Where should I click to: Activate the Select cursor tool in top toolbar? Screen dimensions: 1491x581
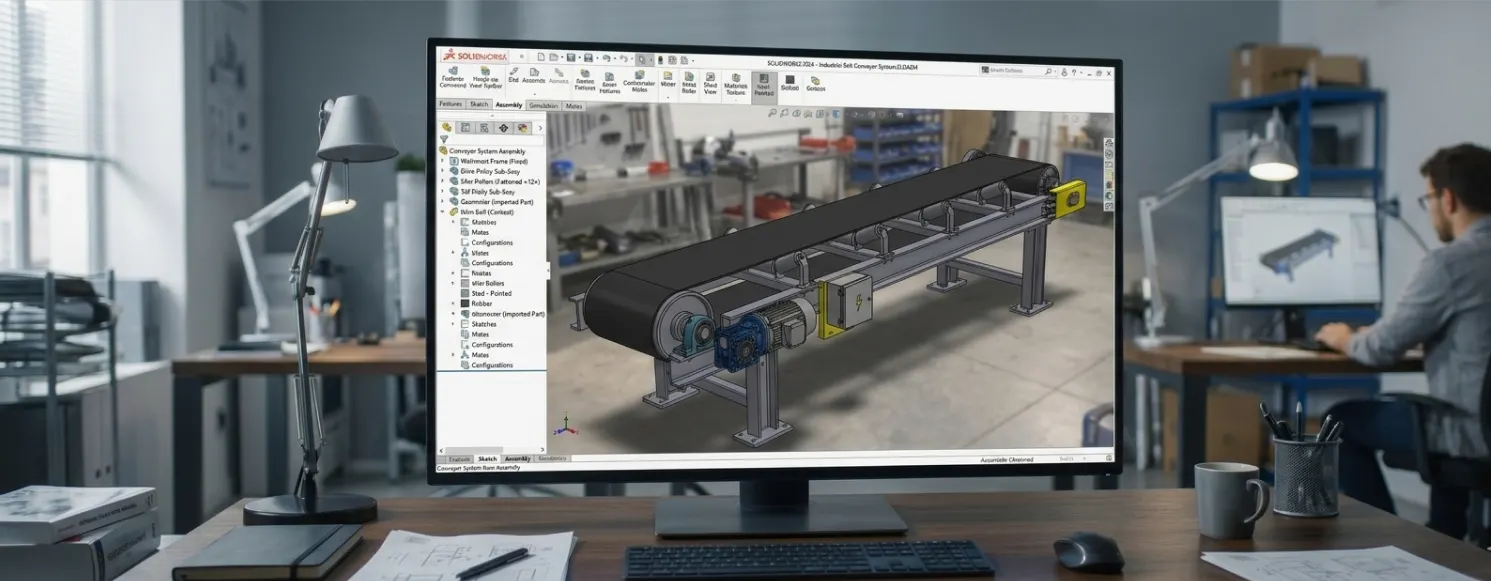[x=642, y=60]
